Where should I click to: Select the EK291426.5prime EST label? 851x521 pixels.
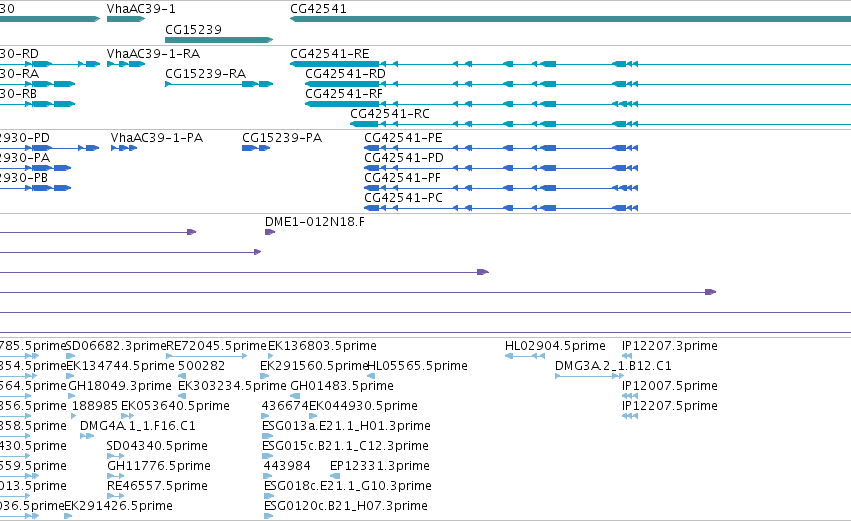[x=118, y=506]
